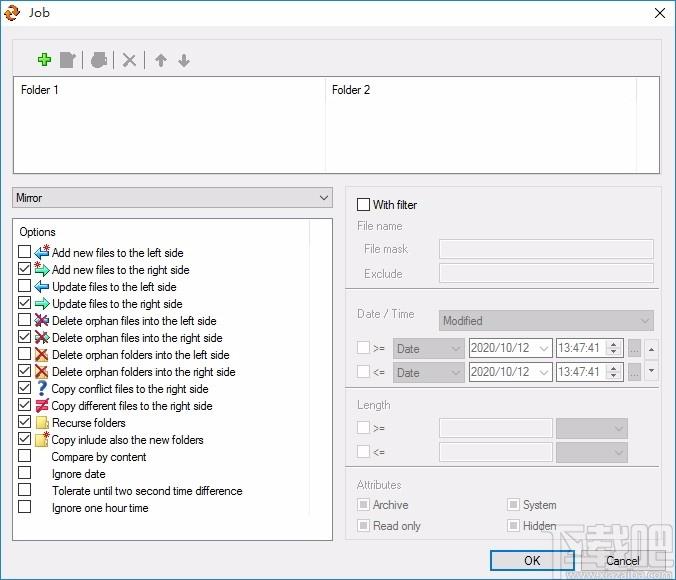Image resolution: width=676 pixels, height=580 pixels.
Task: Toggle the System attribute checkbox
Action: (x=513, y=504)
